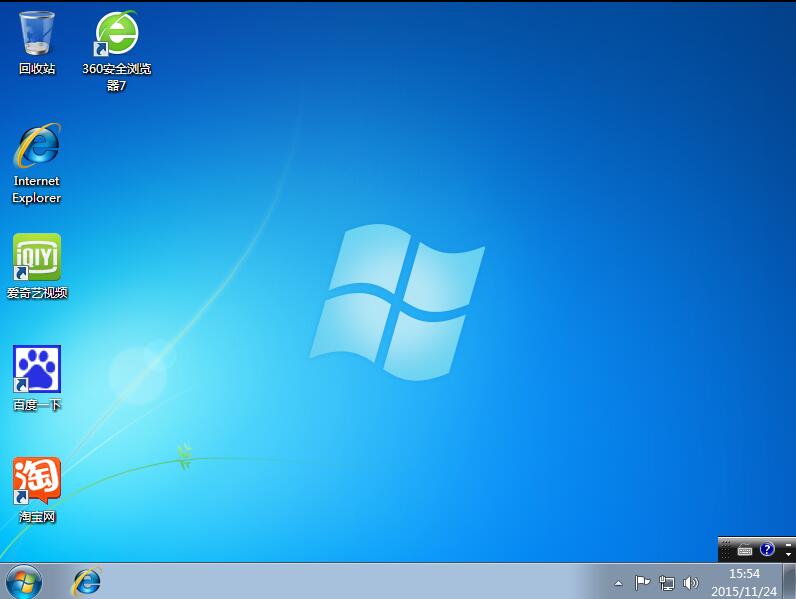The image size is (796, 599).
Task: Click the network connection tray icon
Action: (x=666, y=582)
